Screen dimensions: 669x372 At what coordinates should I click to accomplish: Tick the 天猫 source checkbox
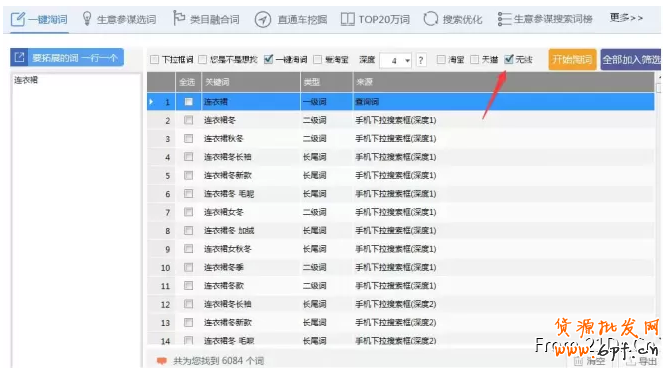[x=474, y=59]
